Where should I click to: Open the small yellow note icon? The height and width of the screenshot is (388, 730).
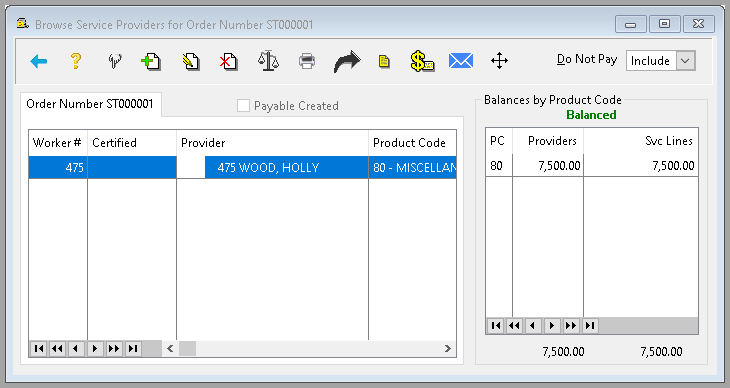(x=384, y=61)
